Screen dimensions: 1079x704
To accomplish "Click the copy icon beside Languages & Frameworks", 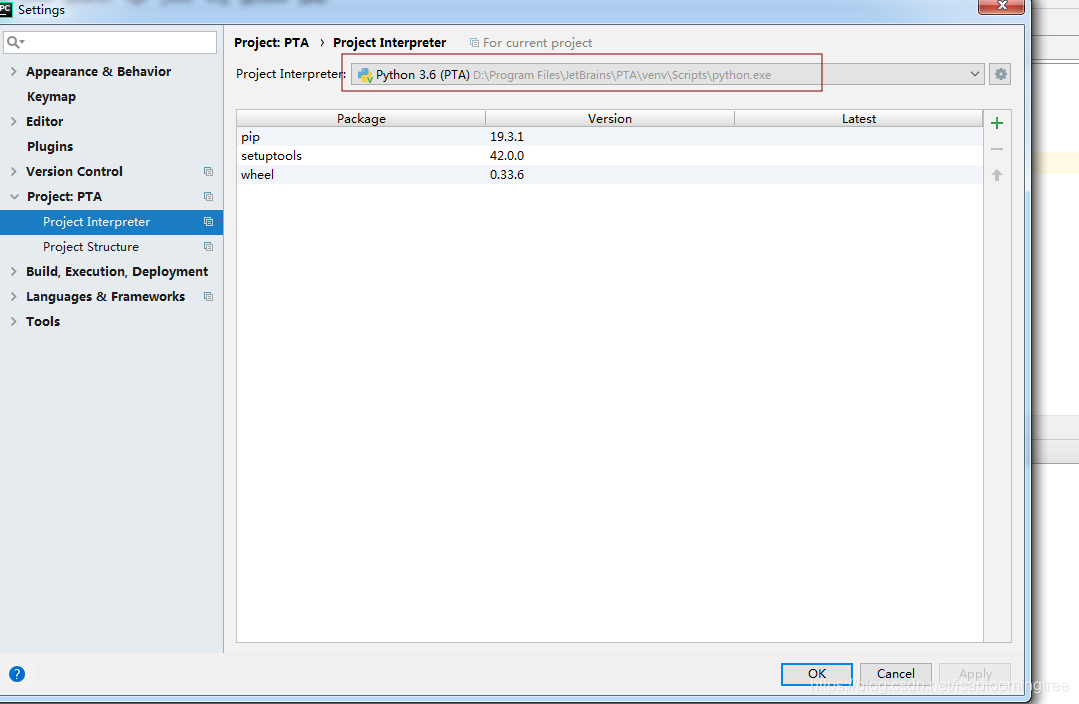I will [x=209, y=297].
